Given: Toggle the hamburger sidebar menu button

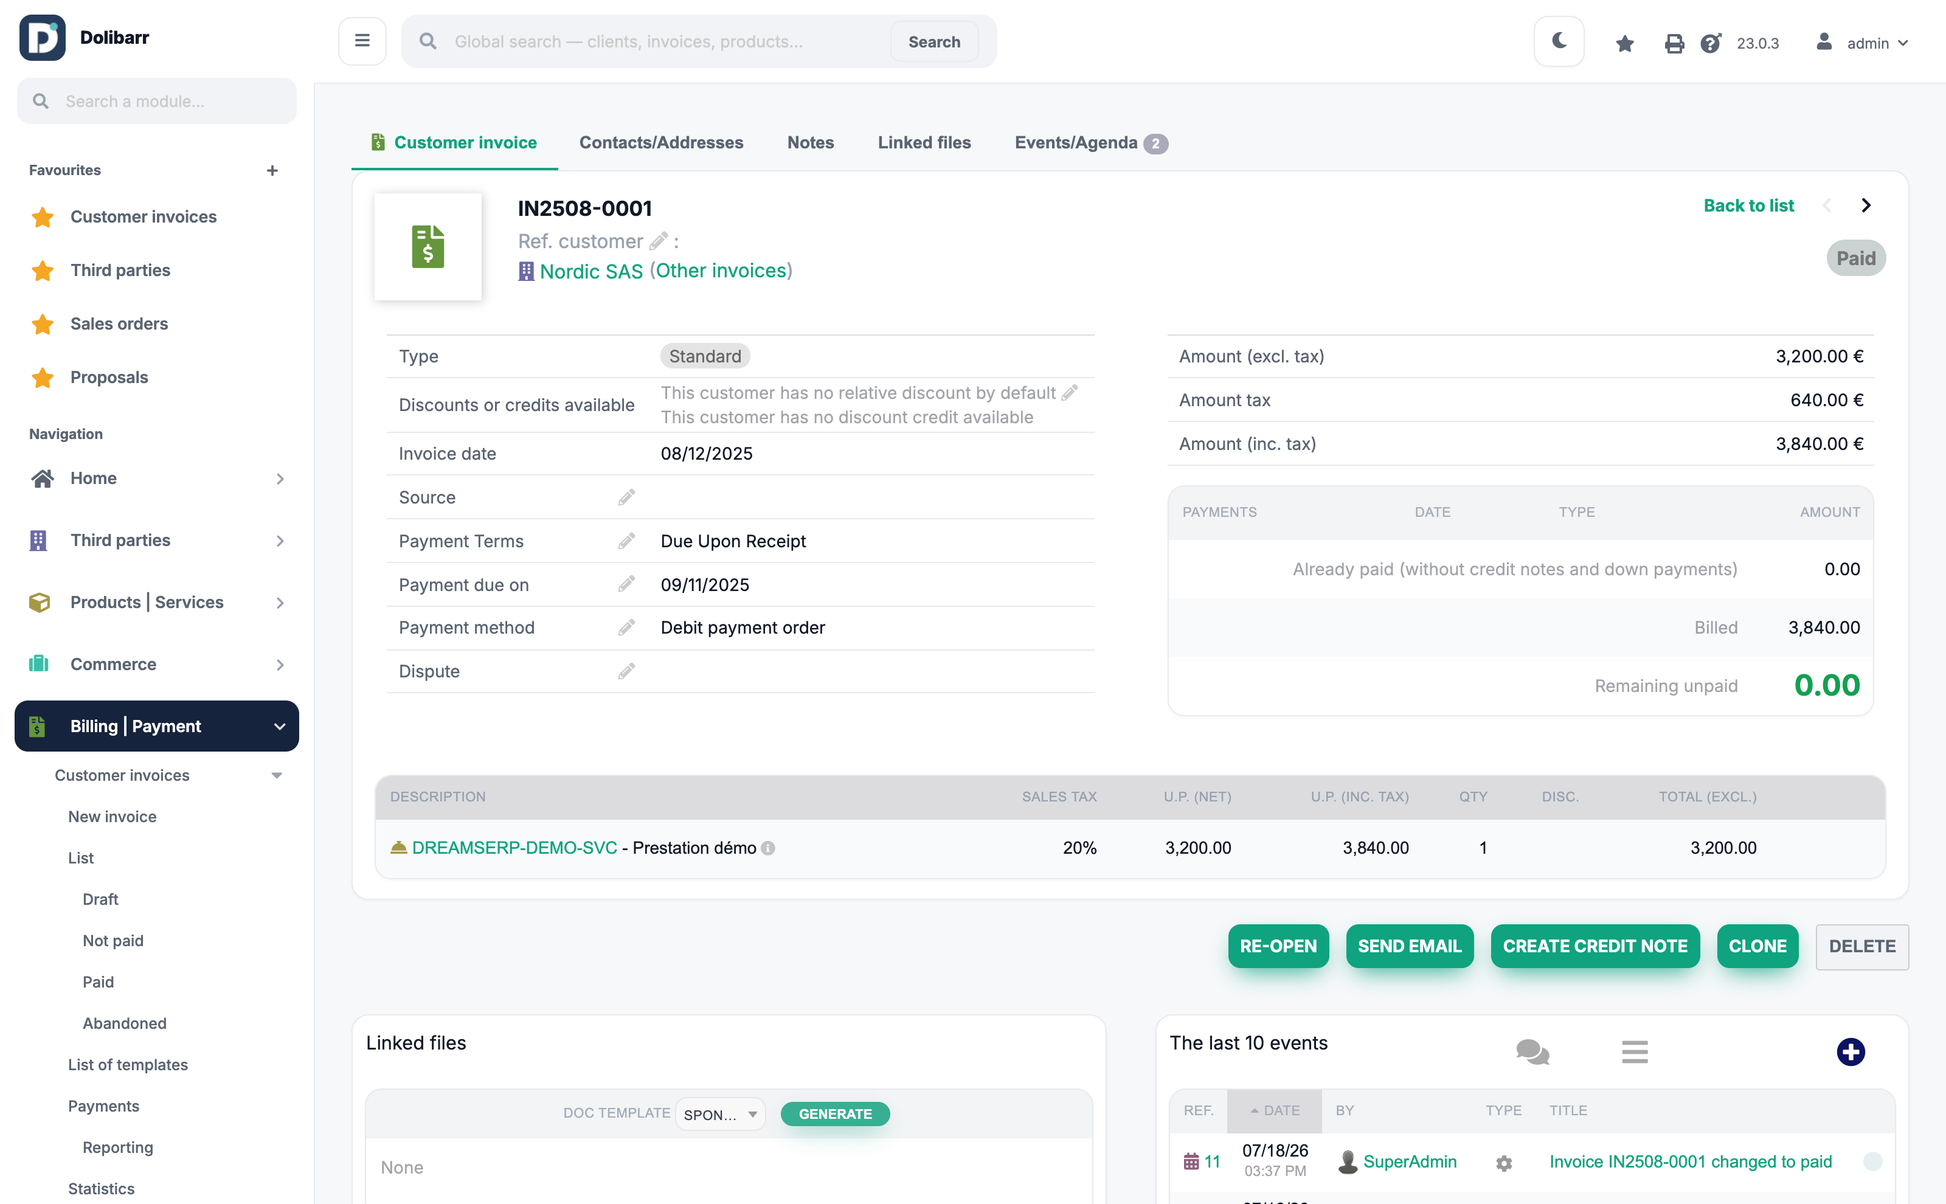Looking at the screenshot, I should pos(362,41).
